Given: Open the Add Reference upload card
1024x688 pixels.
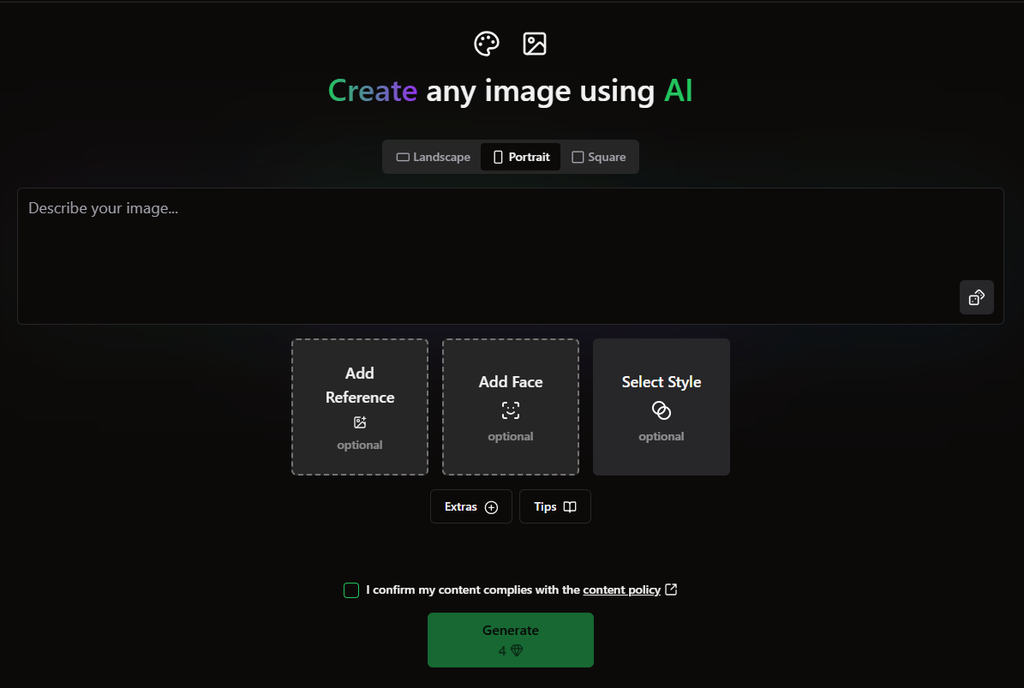Looking at the screenshot, I should click(360, 407).
